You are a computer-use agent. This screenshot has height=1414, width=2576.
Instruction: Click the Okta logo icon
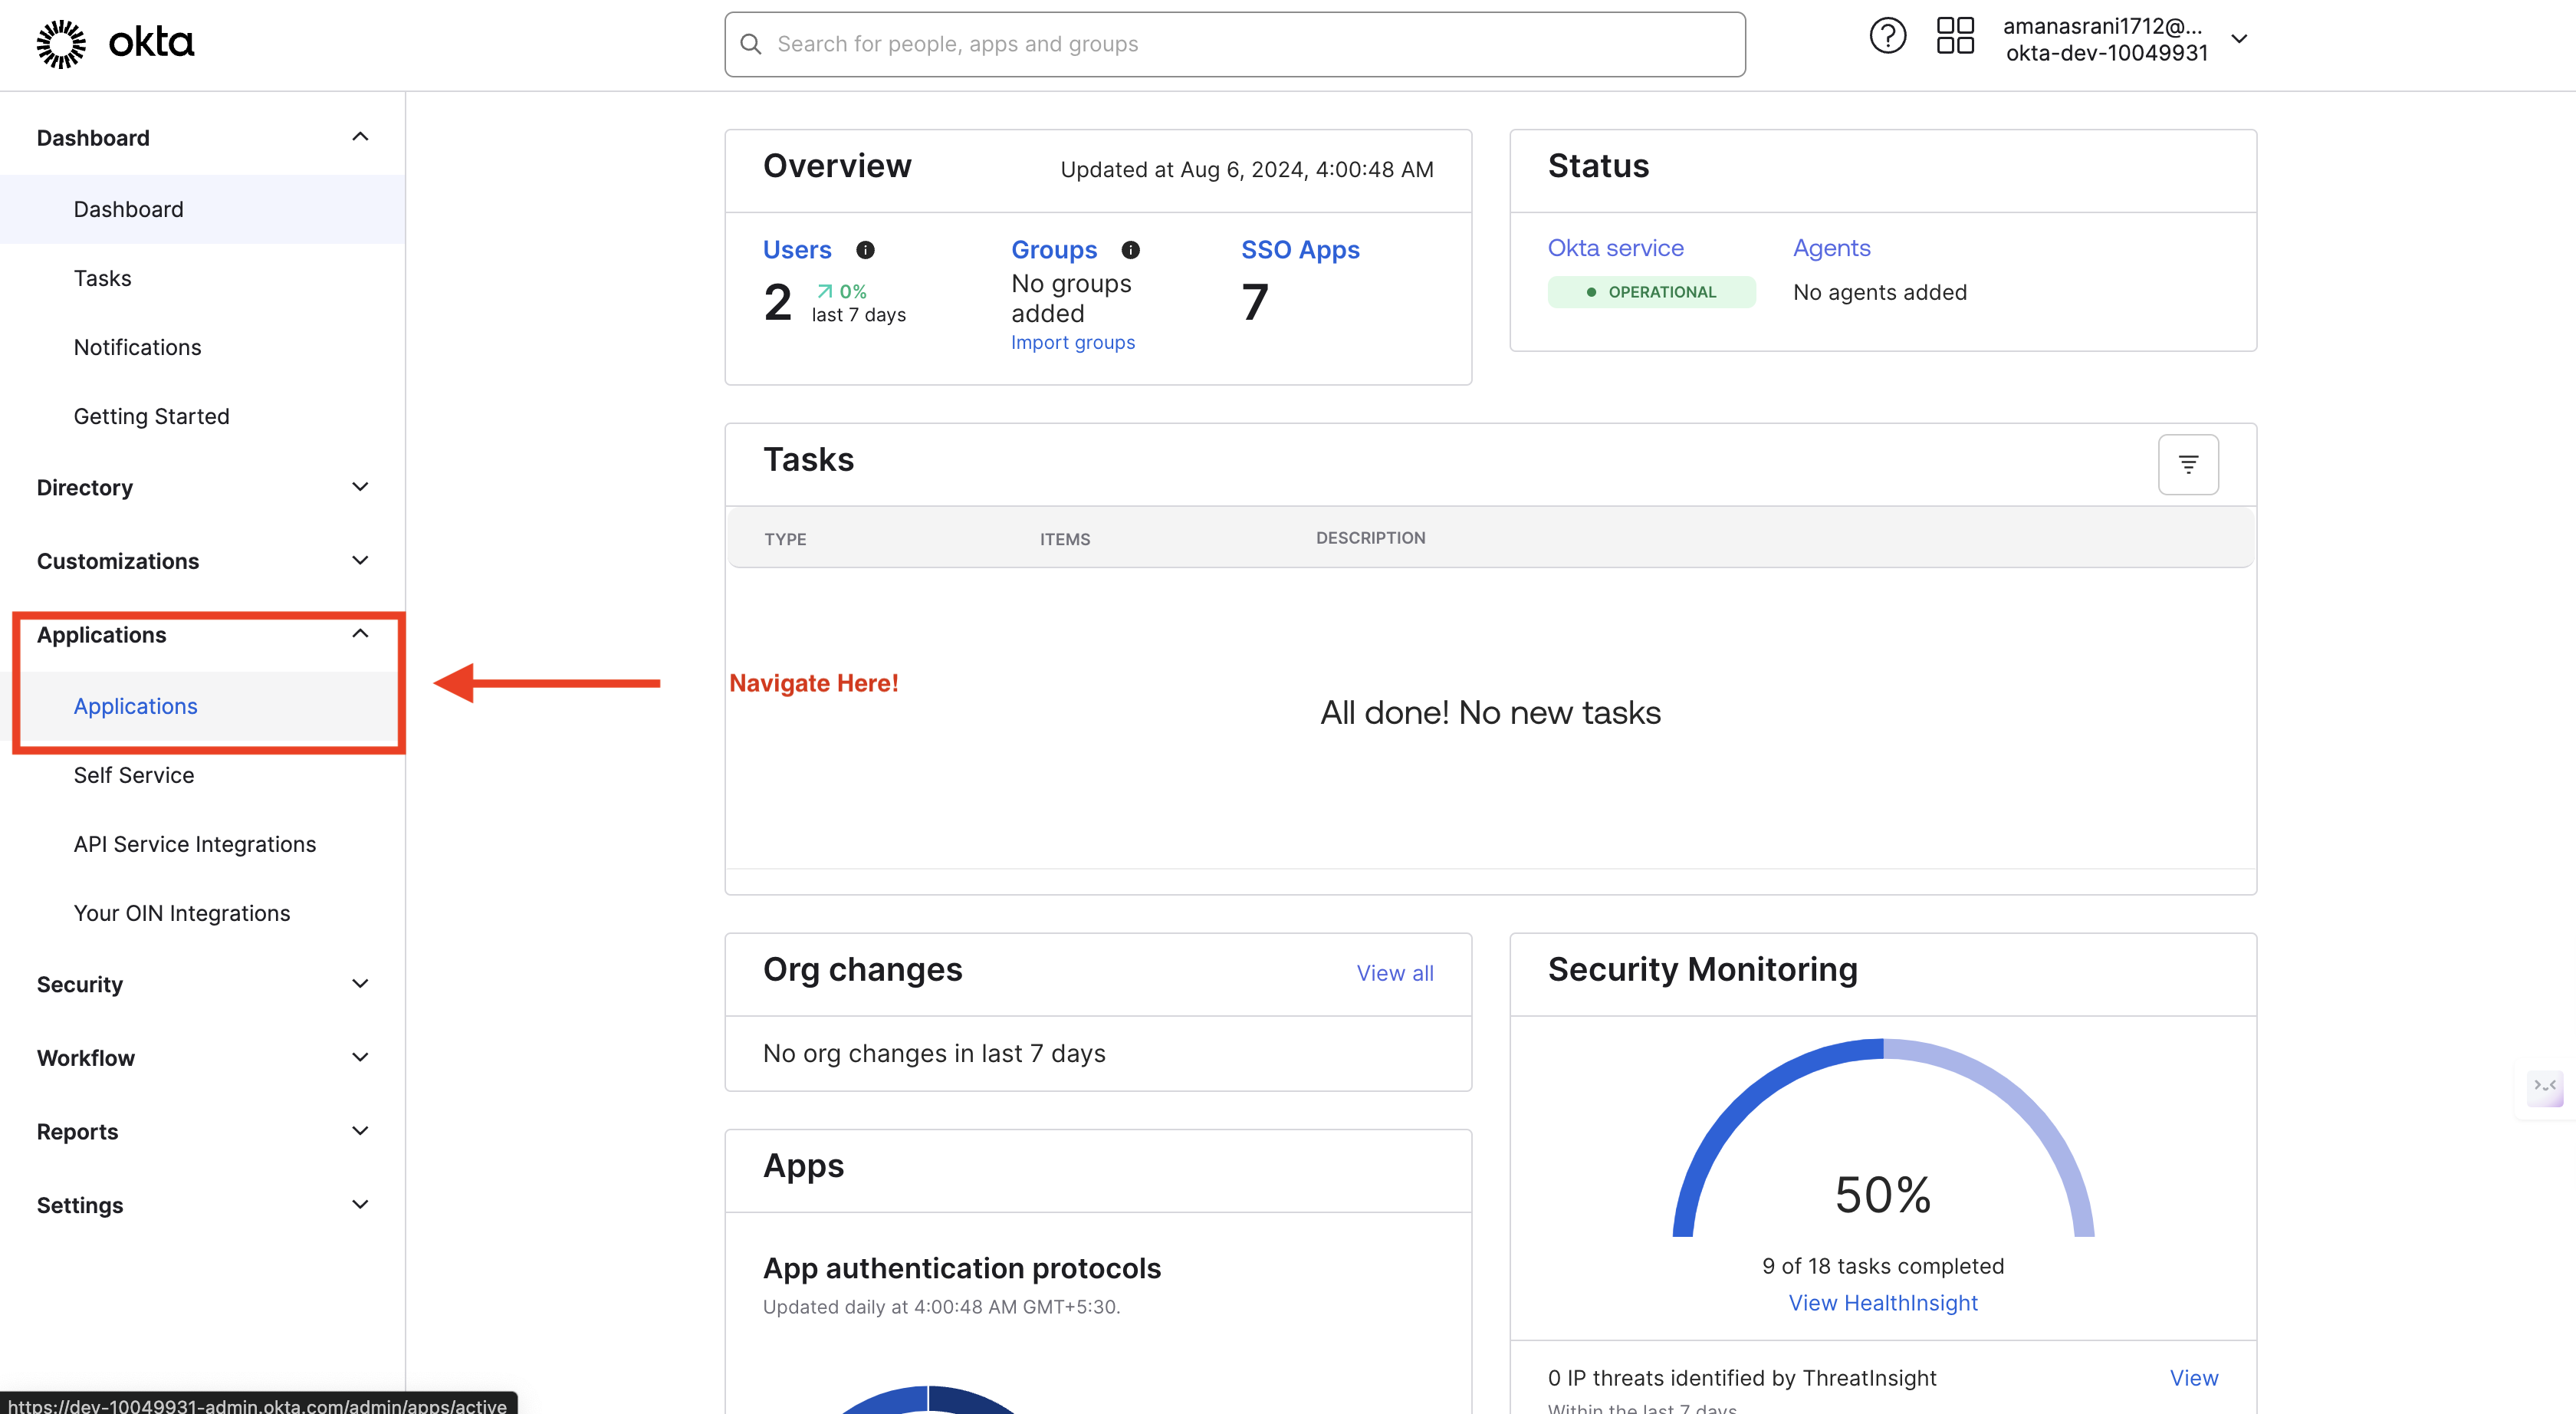tap(61, 44)
